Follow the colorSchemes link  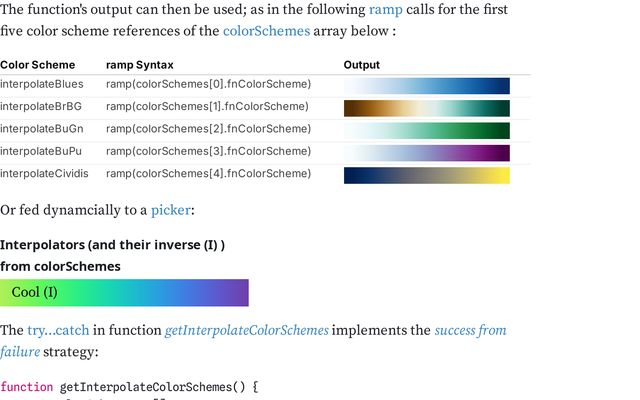coord(265,31)
